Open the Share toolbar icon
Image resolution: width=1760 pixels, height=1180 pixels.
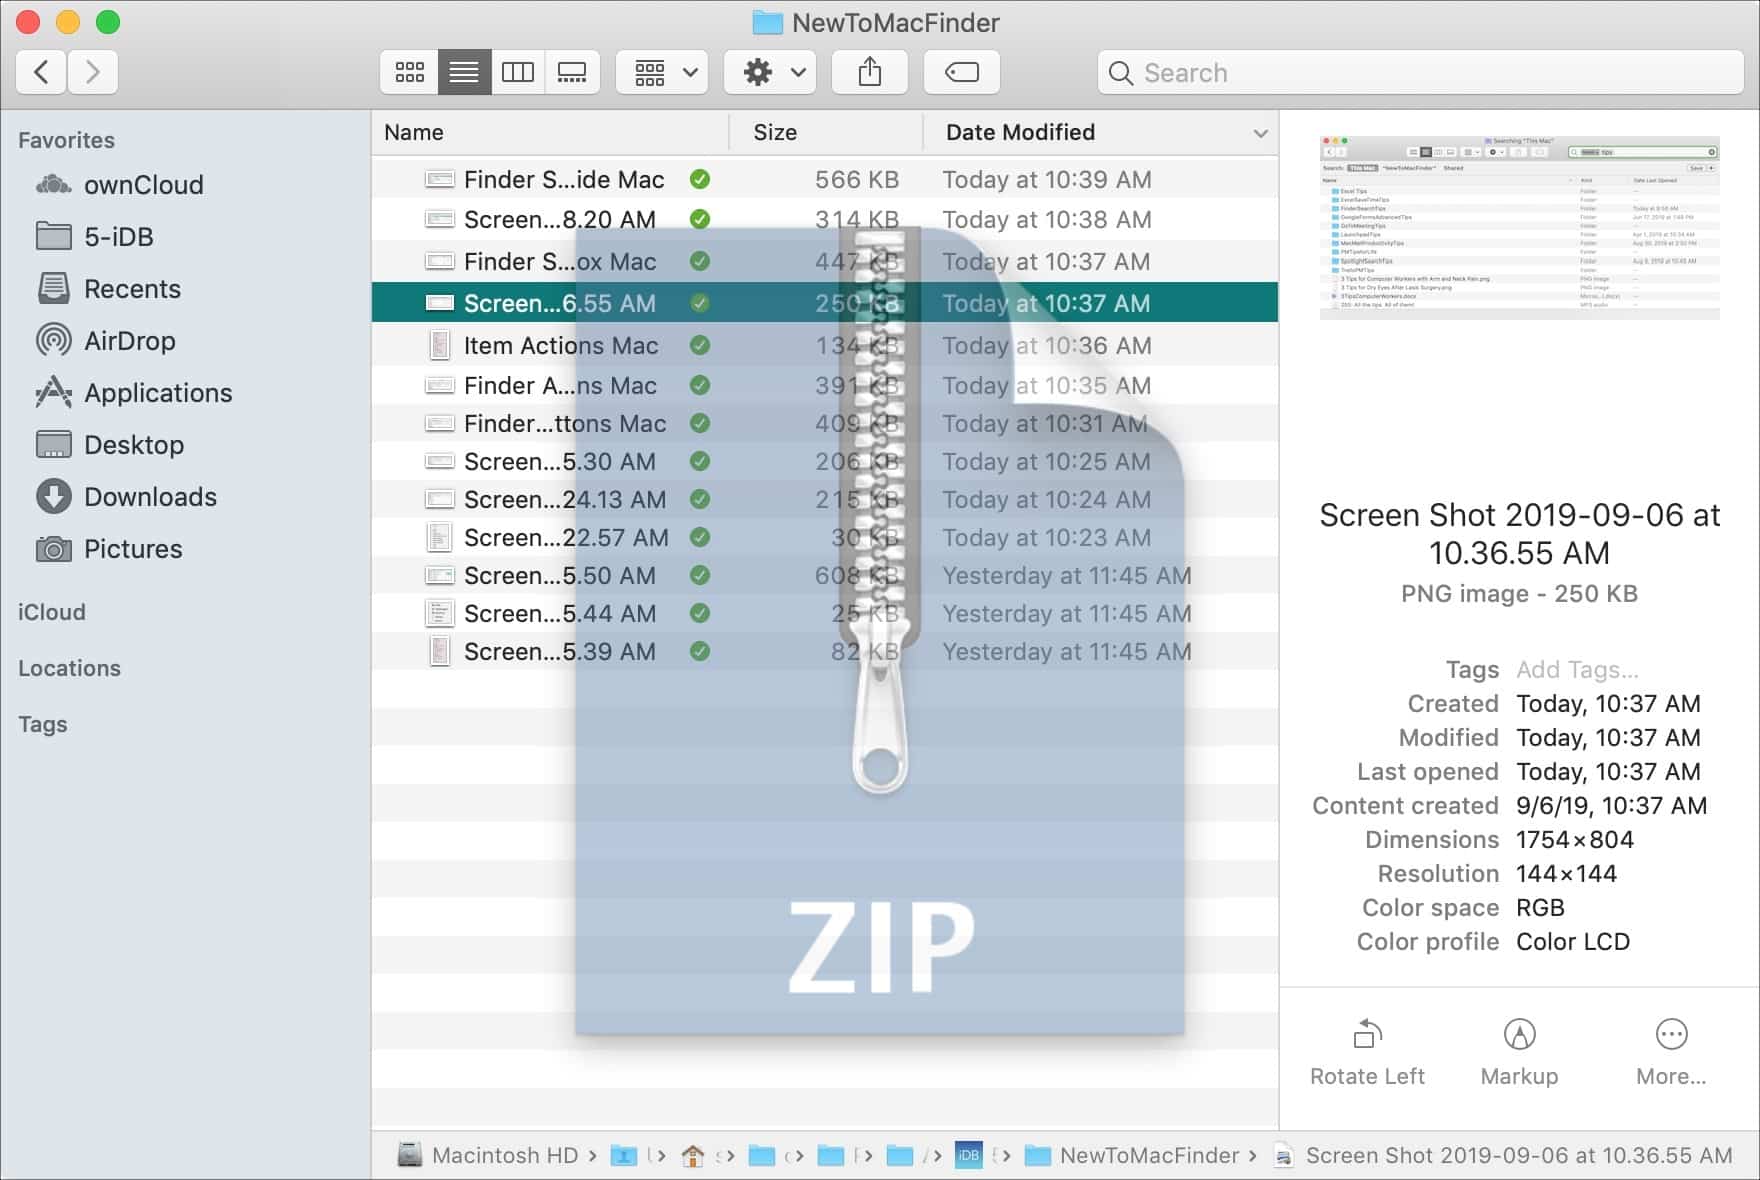pyautogui.click(x=869, y=71)
